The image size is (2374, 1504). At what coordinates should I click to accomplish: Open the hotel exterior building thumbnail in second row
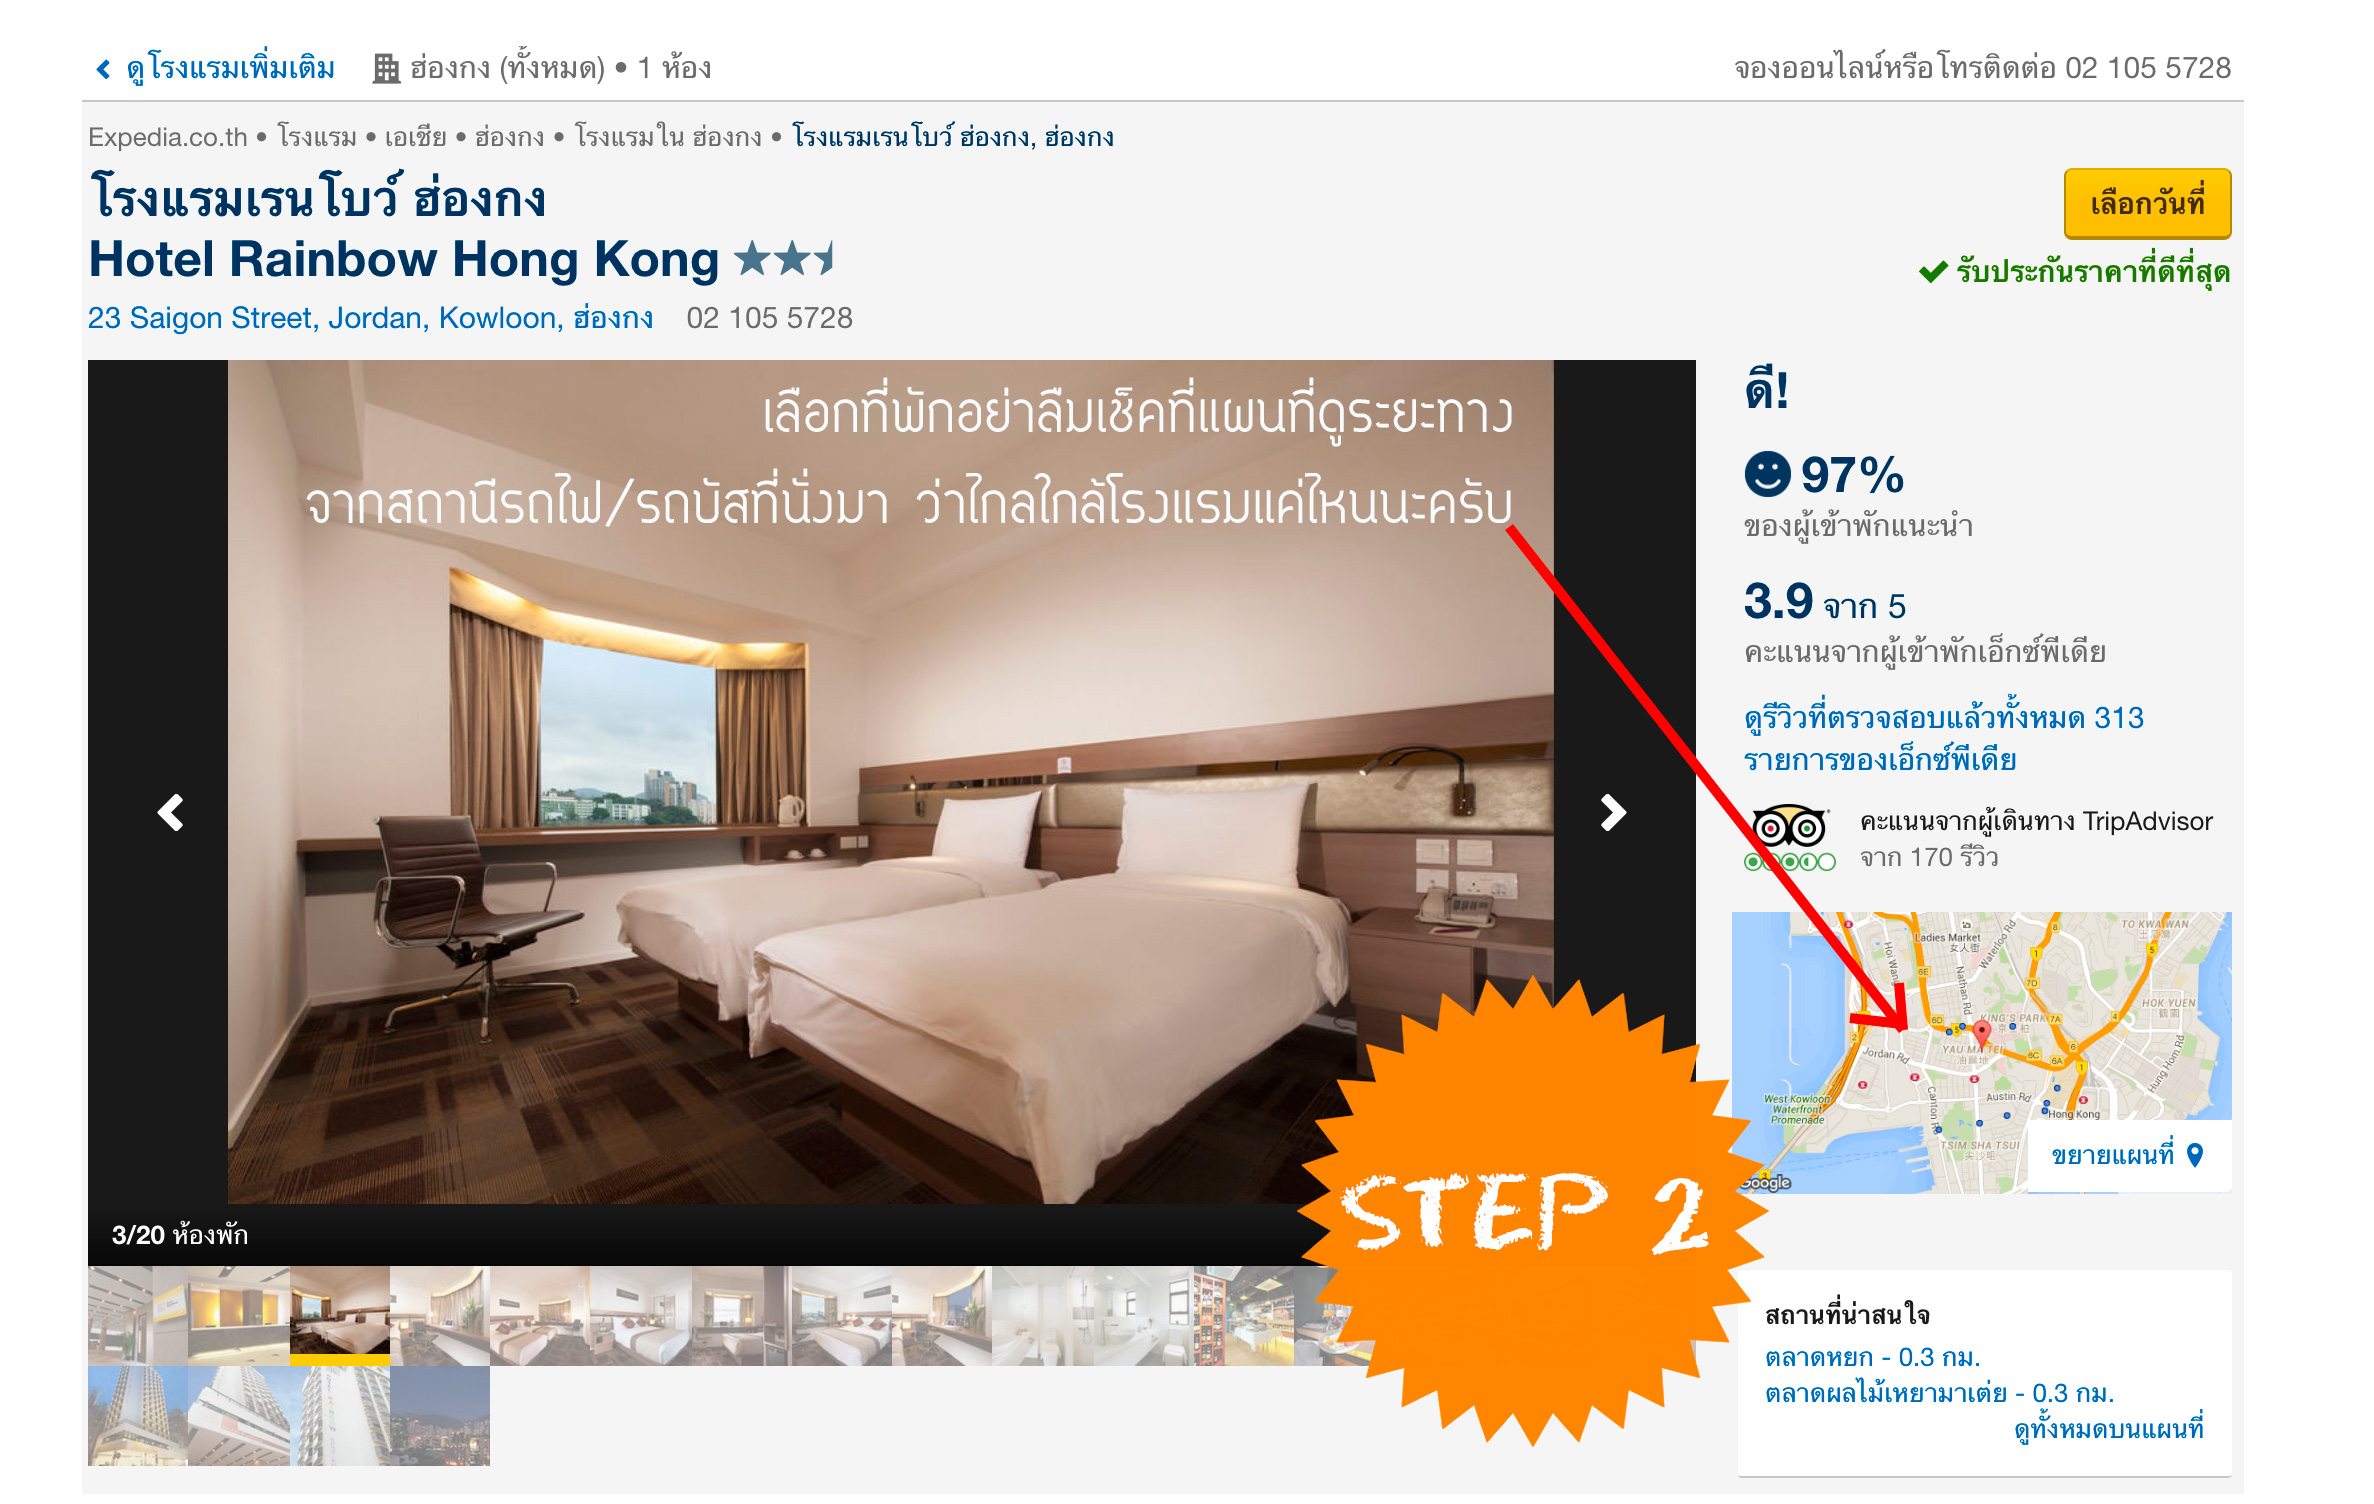[138, 1416]
